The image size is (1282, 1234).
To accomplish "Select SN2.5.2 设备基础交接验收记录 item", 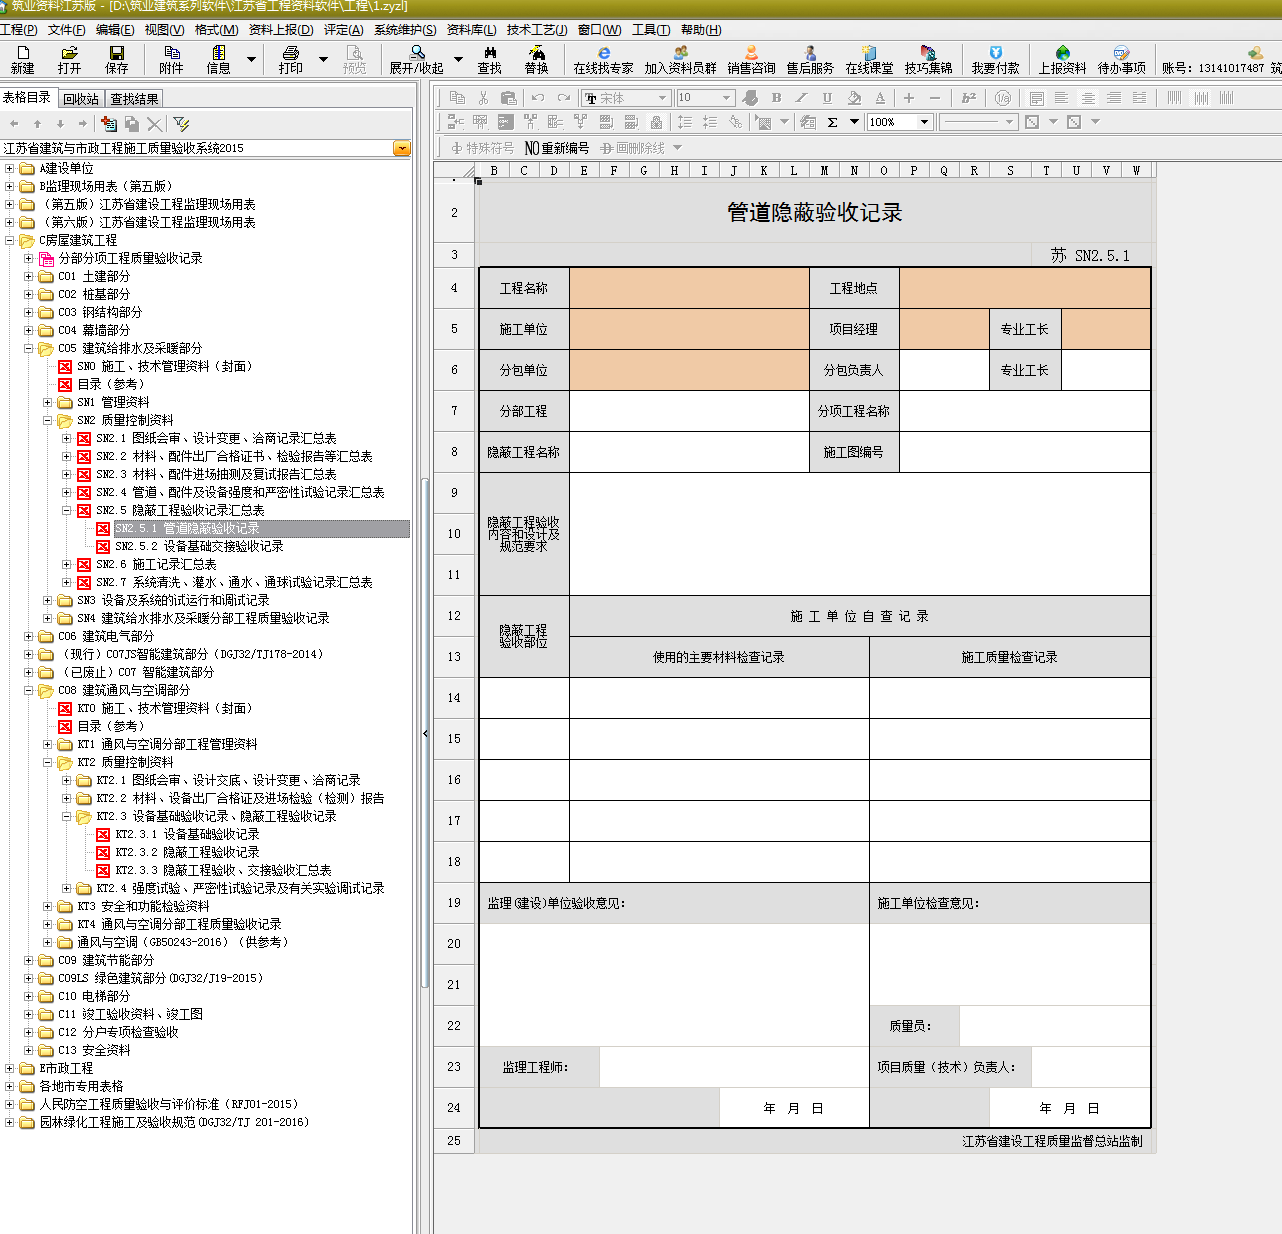I will pos(199,546).
